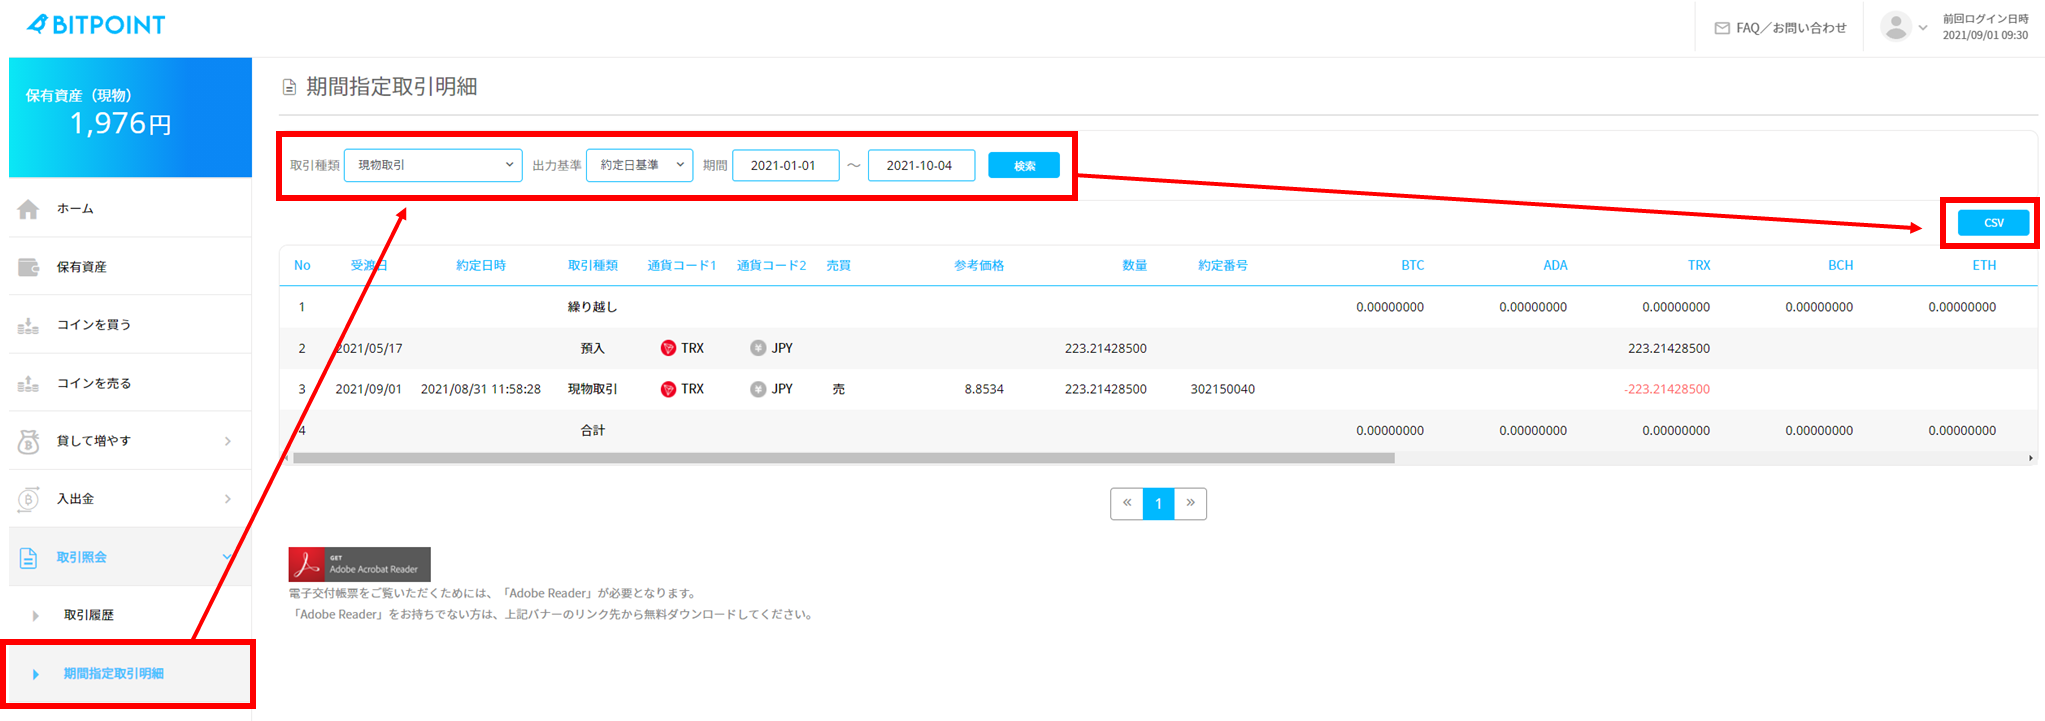2045x721 pixels.
Task: Click the JPY coin icon in row 3
Action: pos(758,389)
